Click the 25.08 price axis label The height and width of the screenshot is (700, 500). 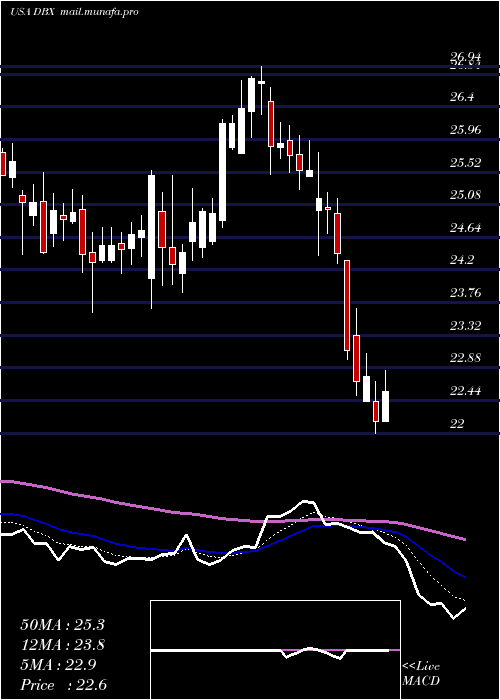tap(466, 195)
